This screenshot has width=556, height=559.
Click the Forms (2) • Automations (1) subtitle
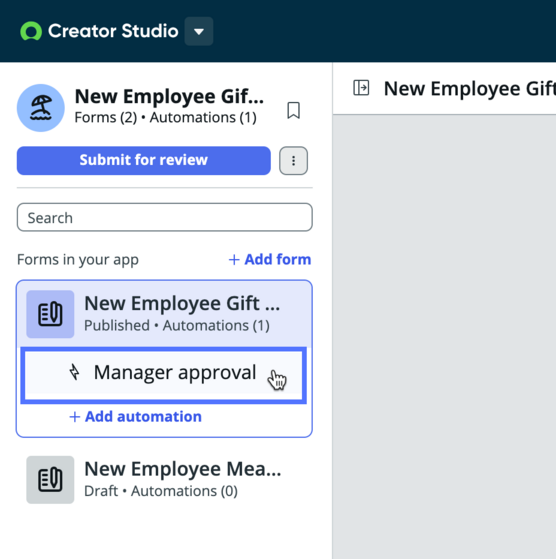tap(165, 118)
